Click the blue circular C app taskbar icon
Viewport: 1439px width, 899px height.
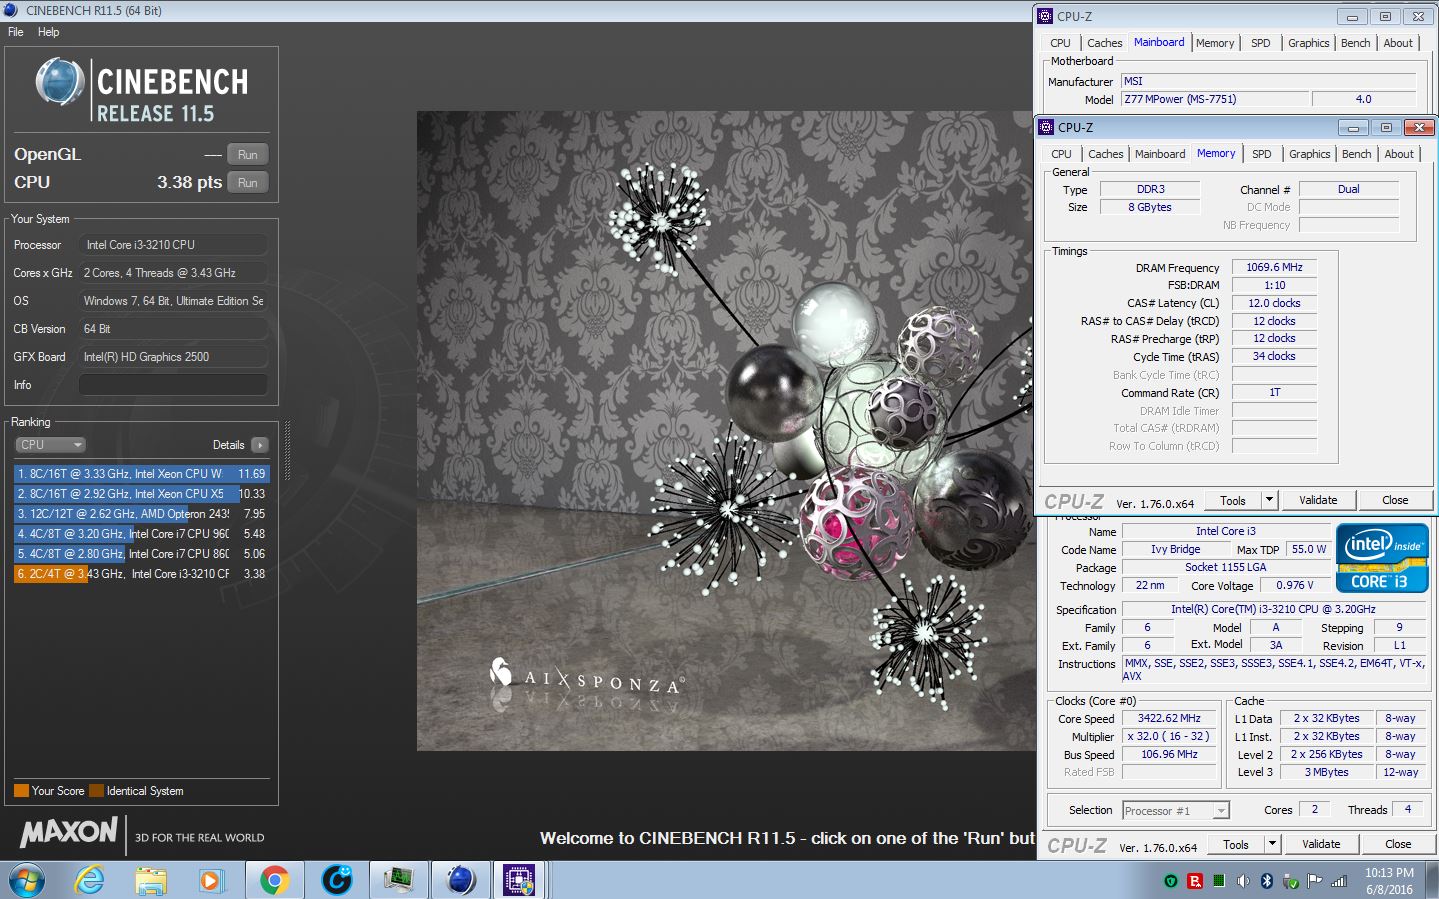(337, 880)
